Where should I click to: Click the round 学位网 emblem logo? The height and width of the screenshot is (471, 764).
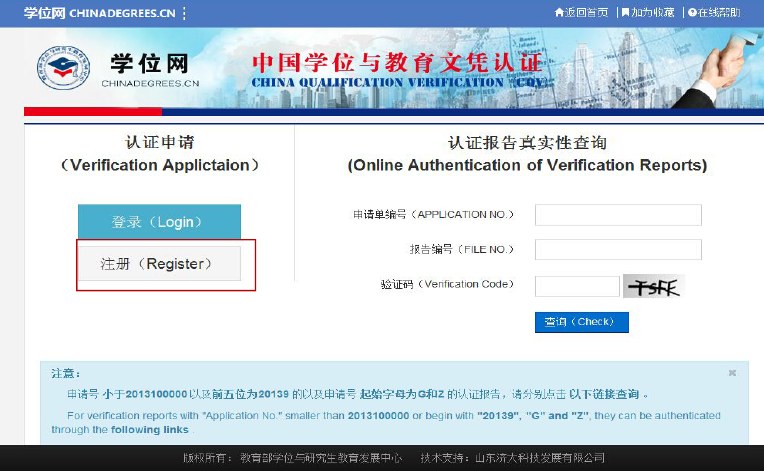point(63,68)
